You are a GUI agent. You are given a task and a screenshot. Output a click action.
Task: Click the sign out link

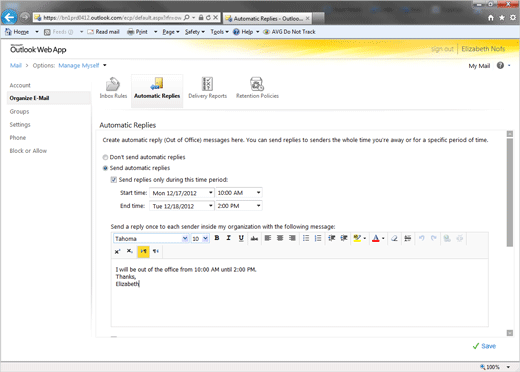pos(442,49)
